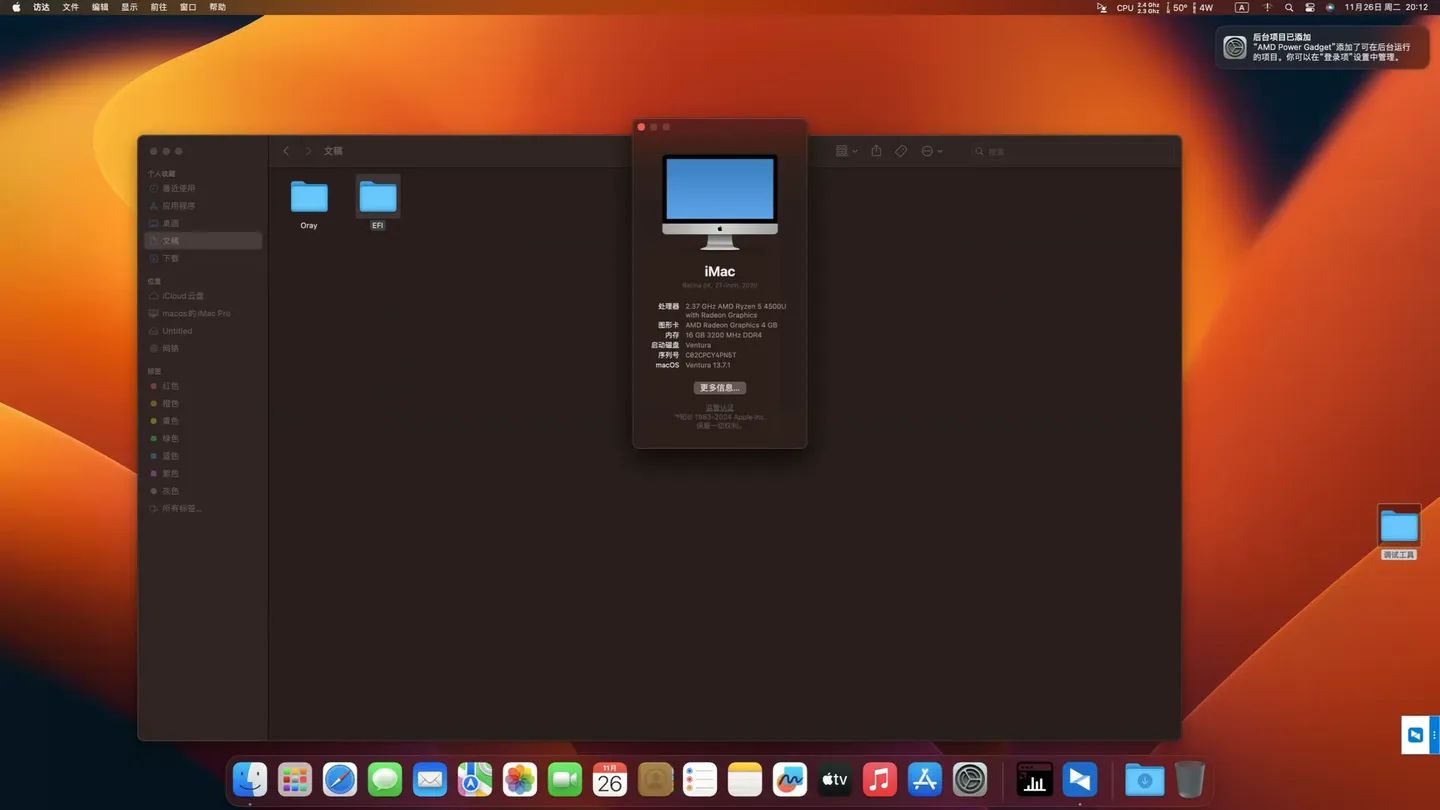The height and width of the screenshot is (810, 1440).
Task: Click the Share icon in Finder toolbar
Action: (876, 151)
